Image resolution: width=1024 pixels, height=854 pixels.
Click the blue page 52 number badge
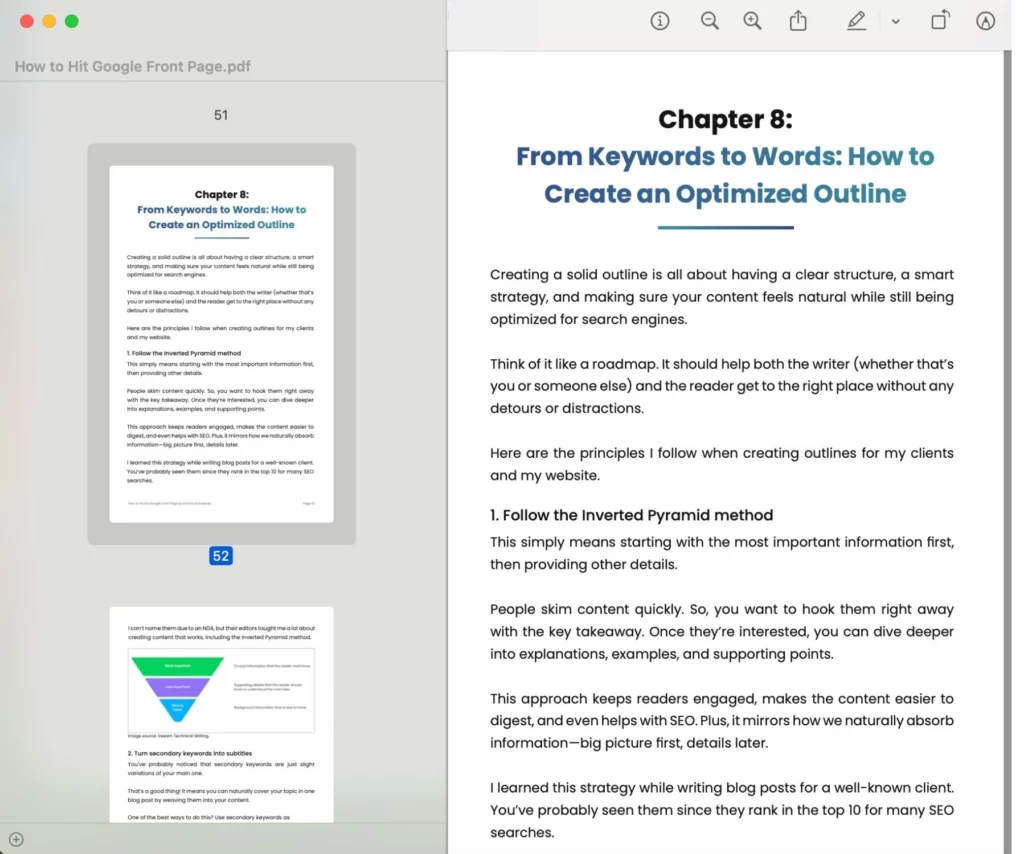[220, 555]
